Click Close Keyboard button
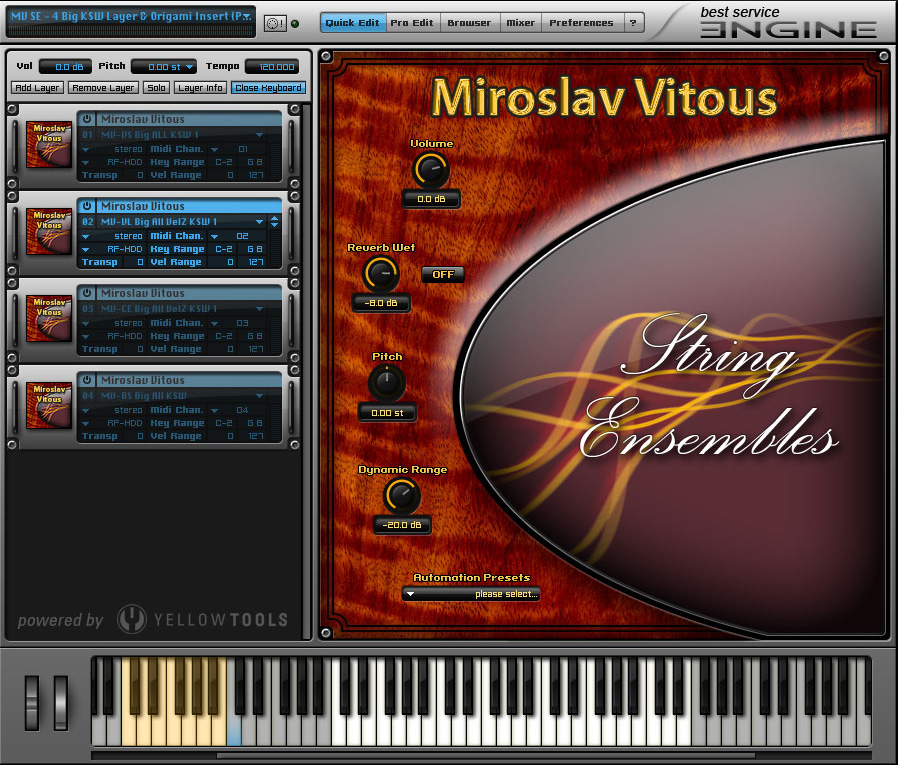The height and width of the screenshot is (765, 898). 268,88
